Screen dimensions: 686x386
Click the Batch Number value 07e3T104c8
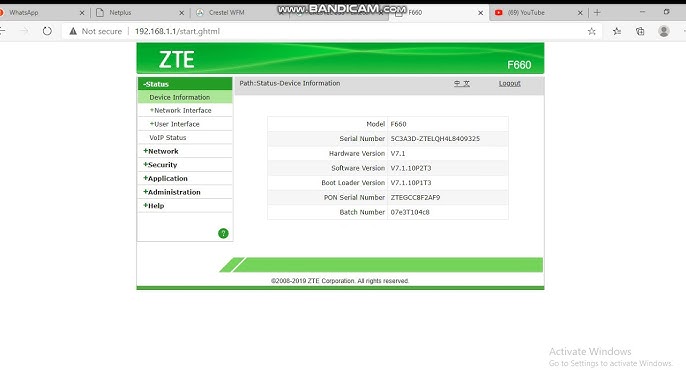coord(410,212)
